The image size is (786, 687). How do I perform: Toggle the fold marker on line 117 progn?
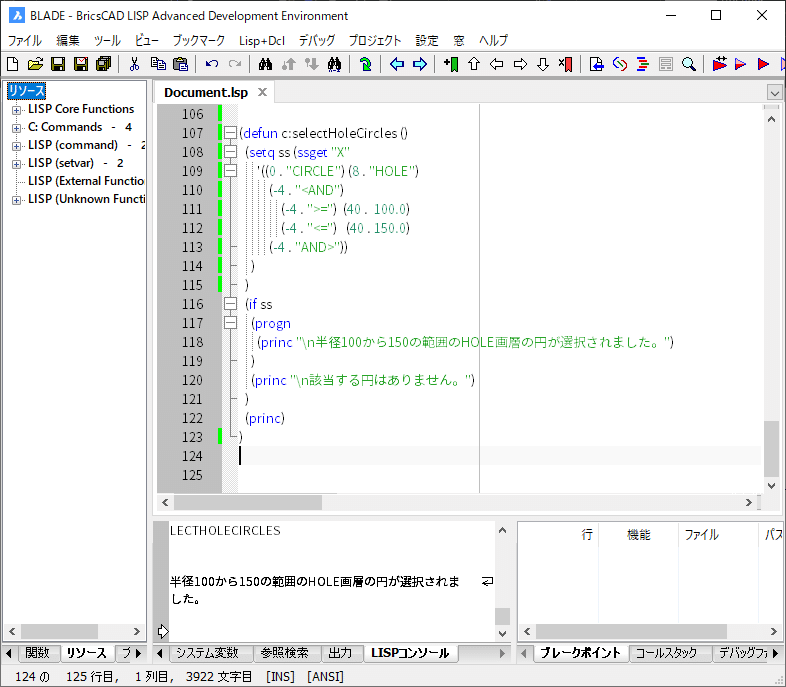pos(230,323)
